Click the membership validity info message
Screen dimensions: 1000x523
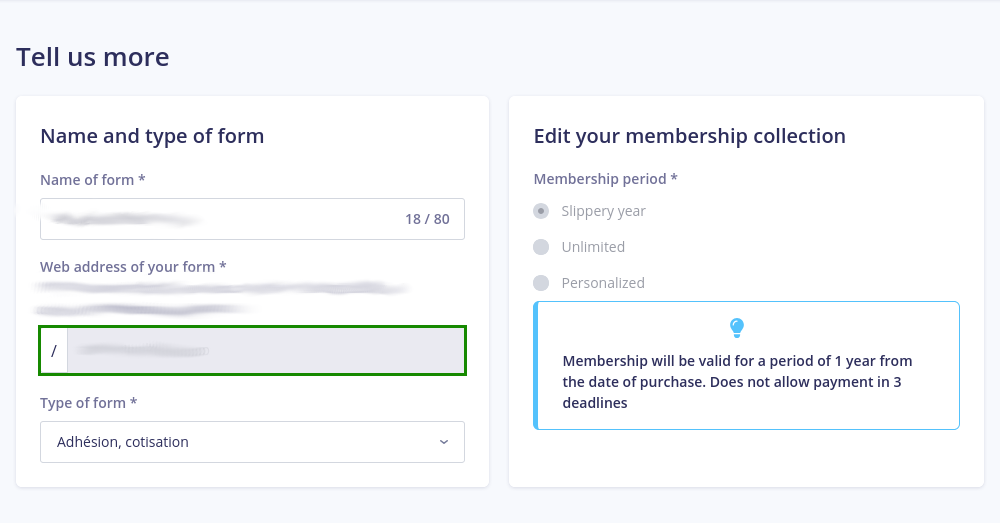click(738, 381)
